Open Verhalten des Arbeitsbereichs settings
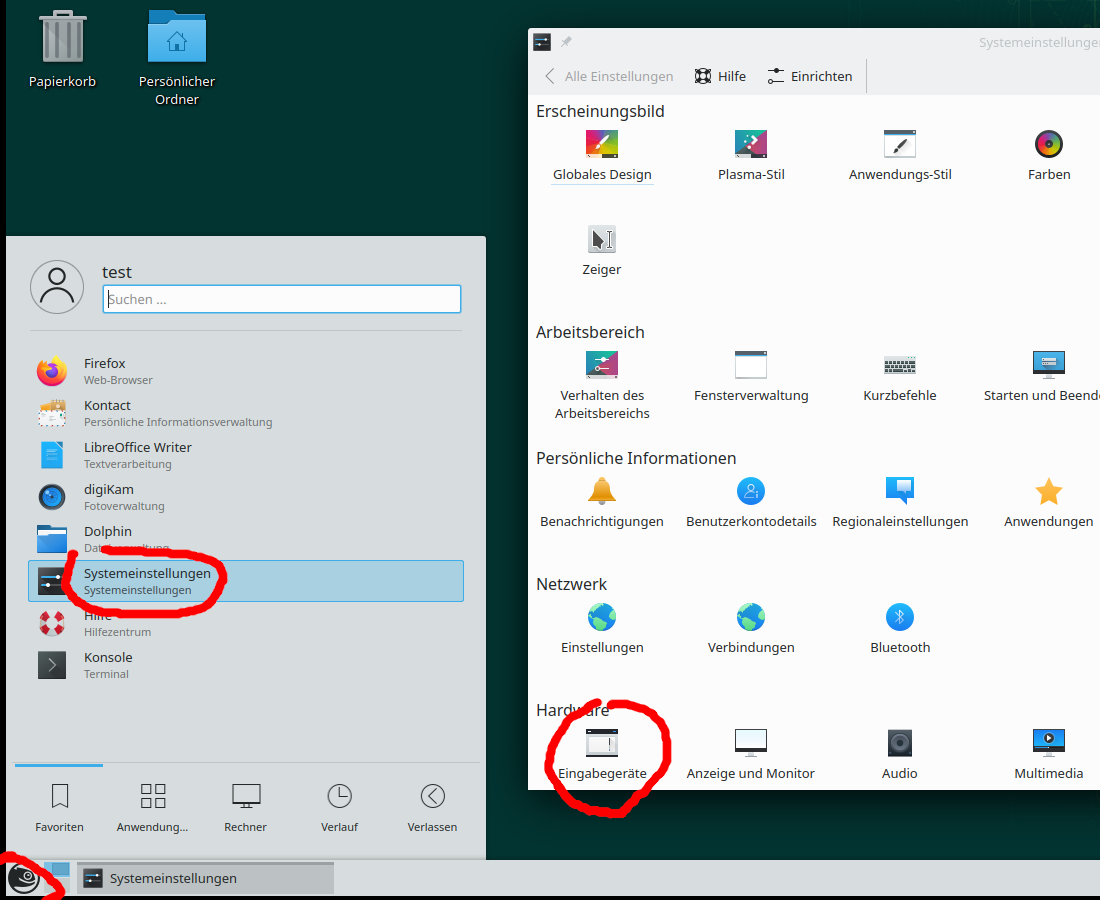 (602, 385)
